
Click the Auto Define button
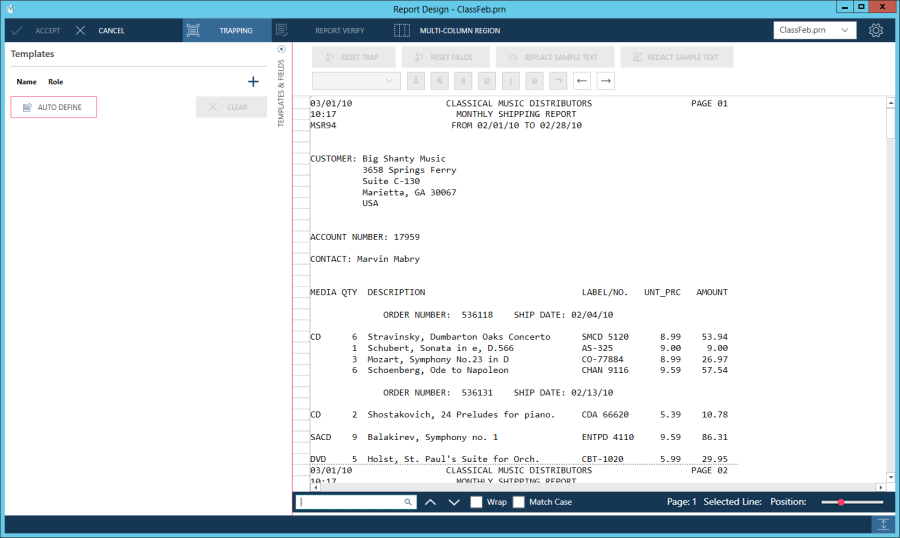[54, 107]
